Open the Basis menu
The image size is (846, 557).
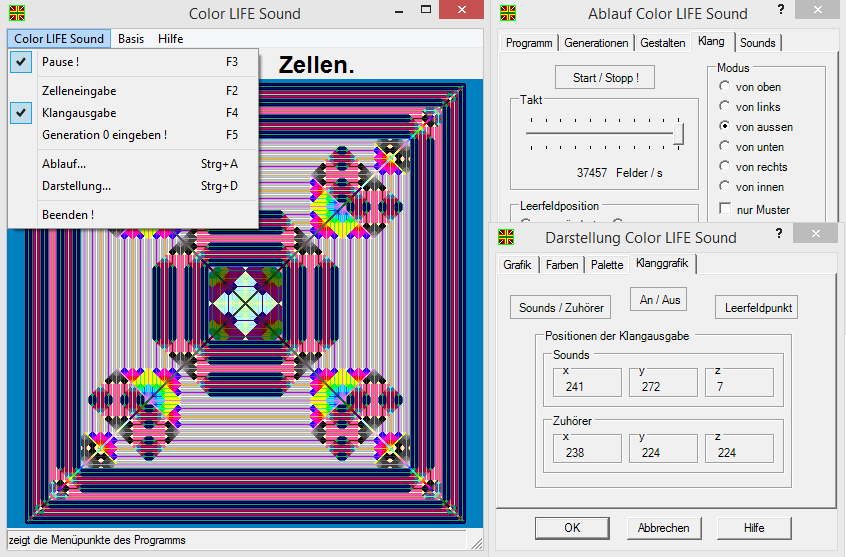click(x=131, y=39)
